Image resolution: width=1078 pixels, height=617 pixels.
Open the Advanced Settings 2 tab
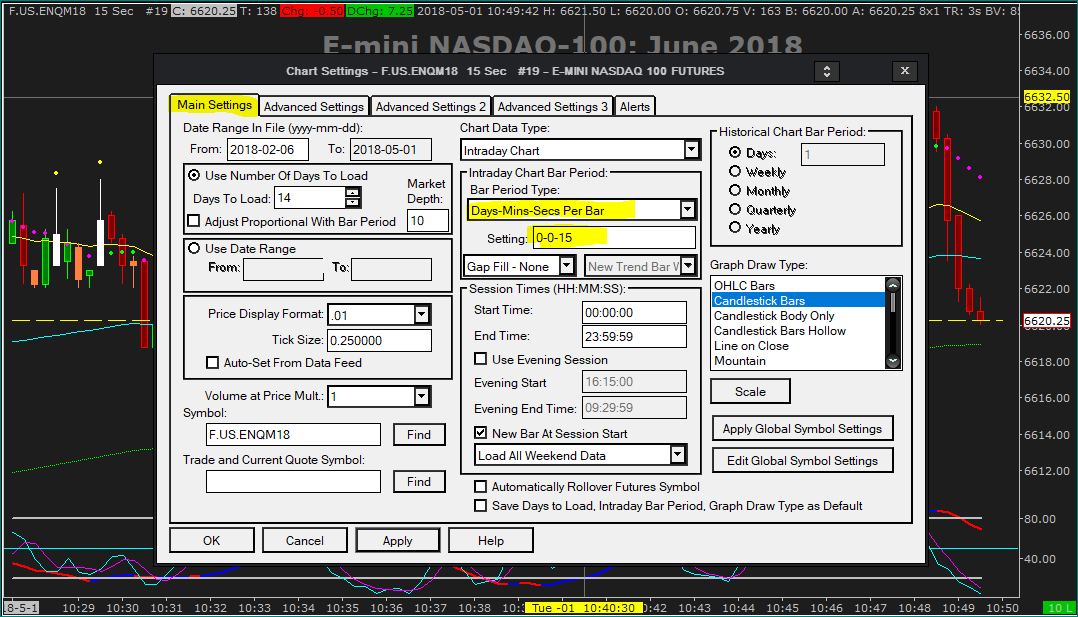[430, 107]
